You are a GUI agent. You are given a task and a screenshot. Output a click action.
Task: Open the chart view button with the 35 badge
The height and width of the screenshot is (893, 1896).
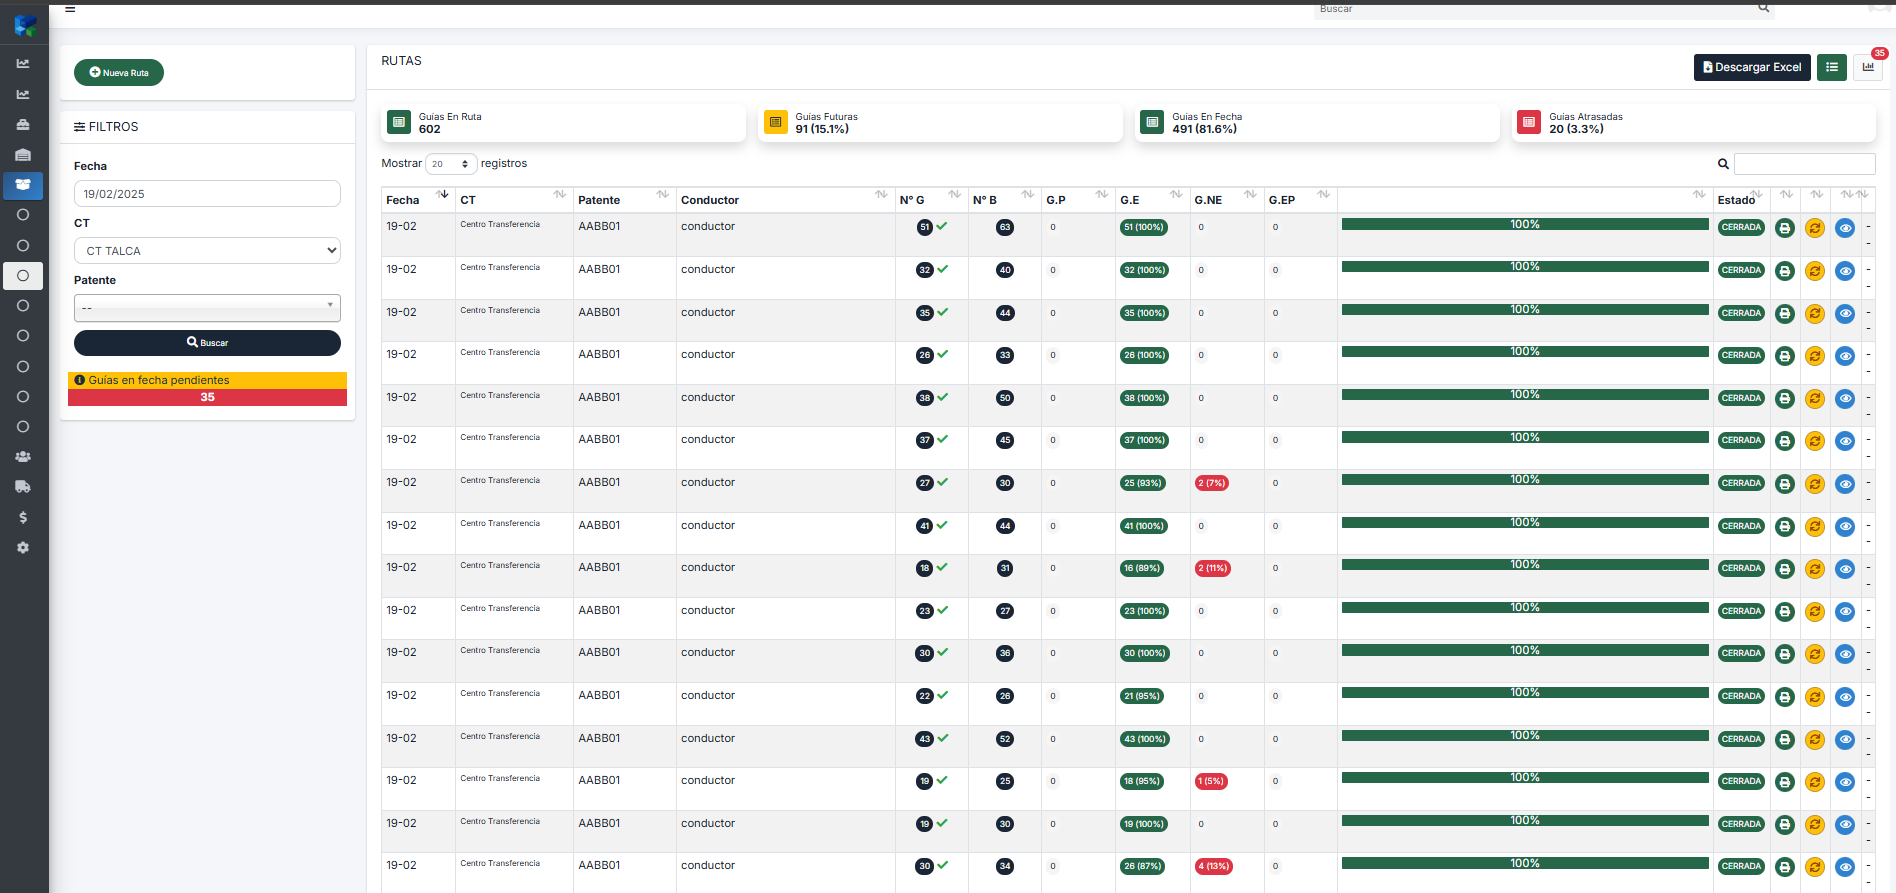[x=1868, y=67]
